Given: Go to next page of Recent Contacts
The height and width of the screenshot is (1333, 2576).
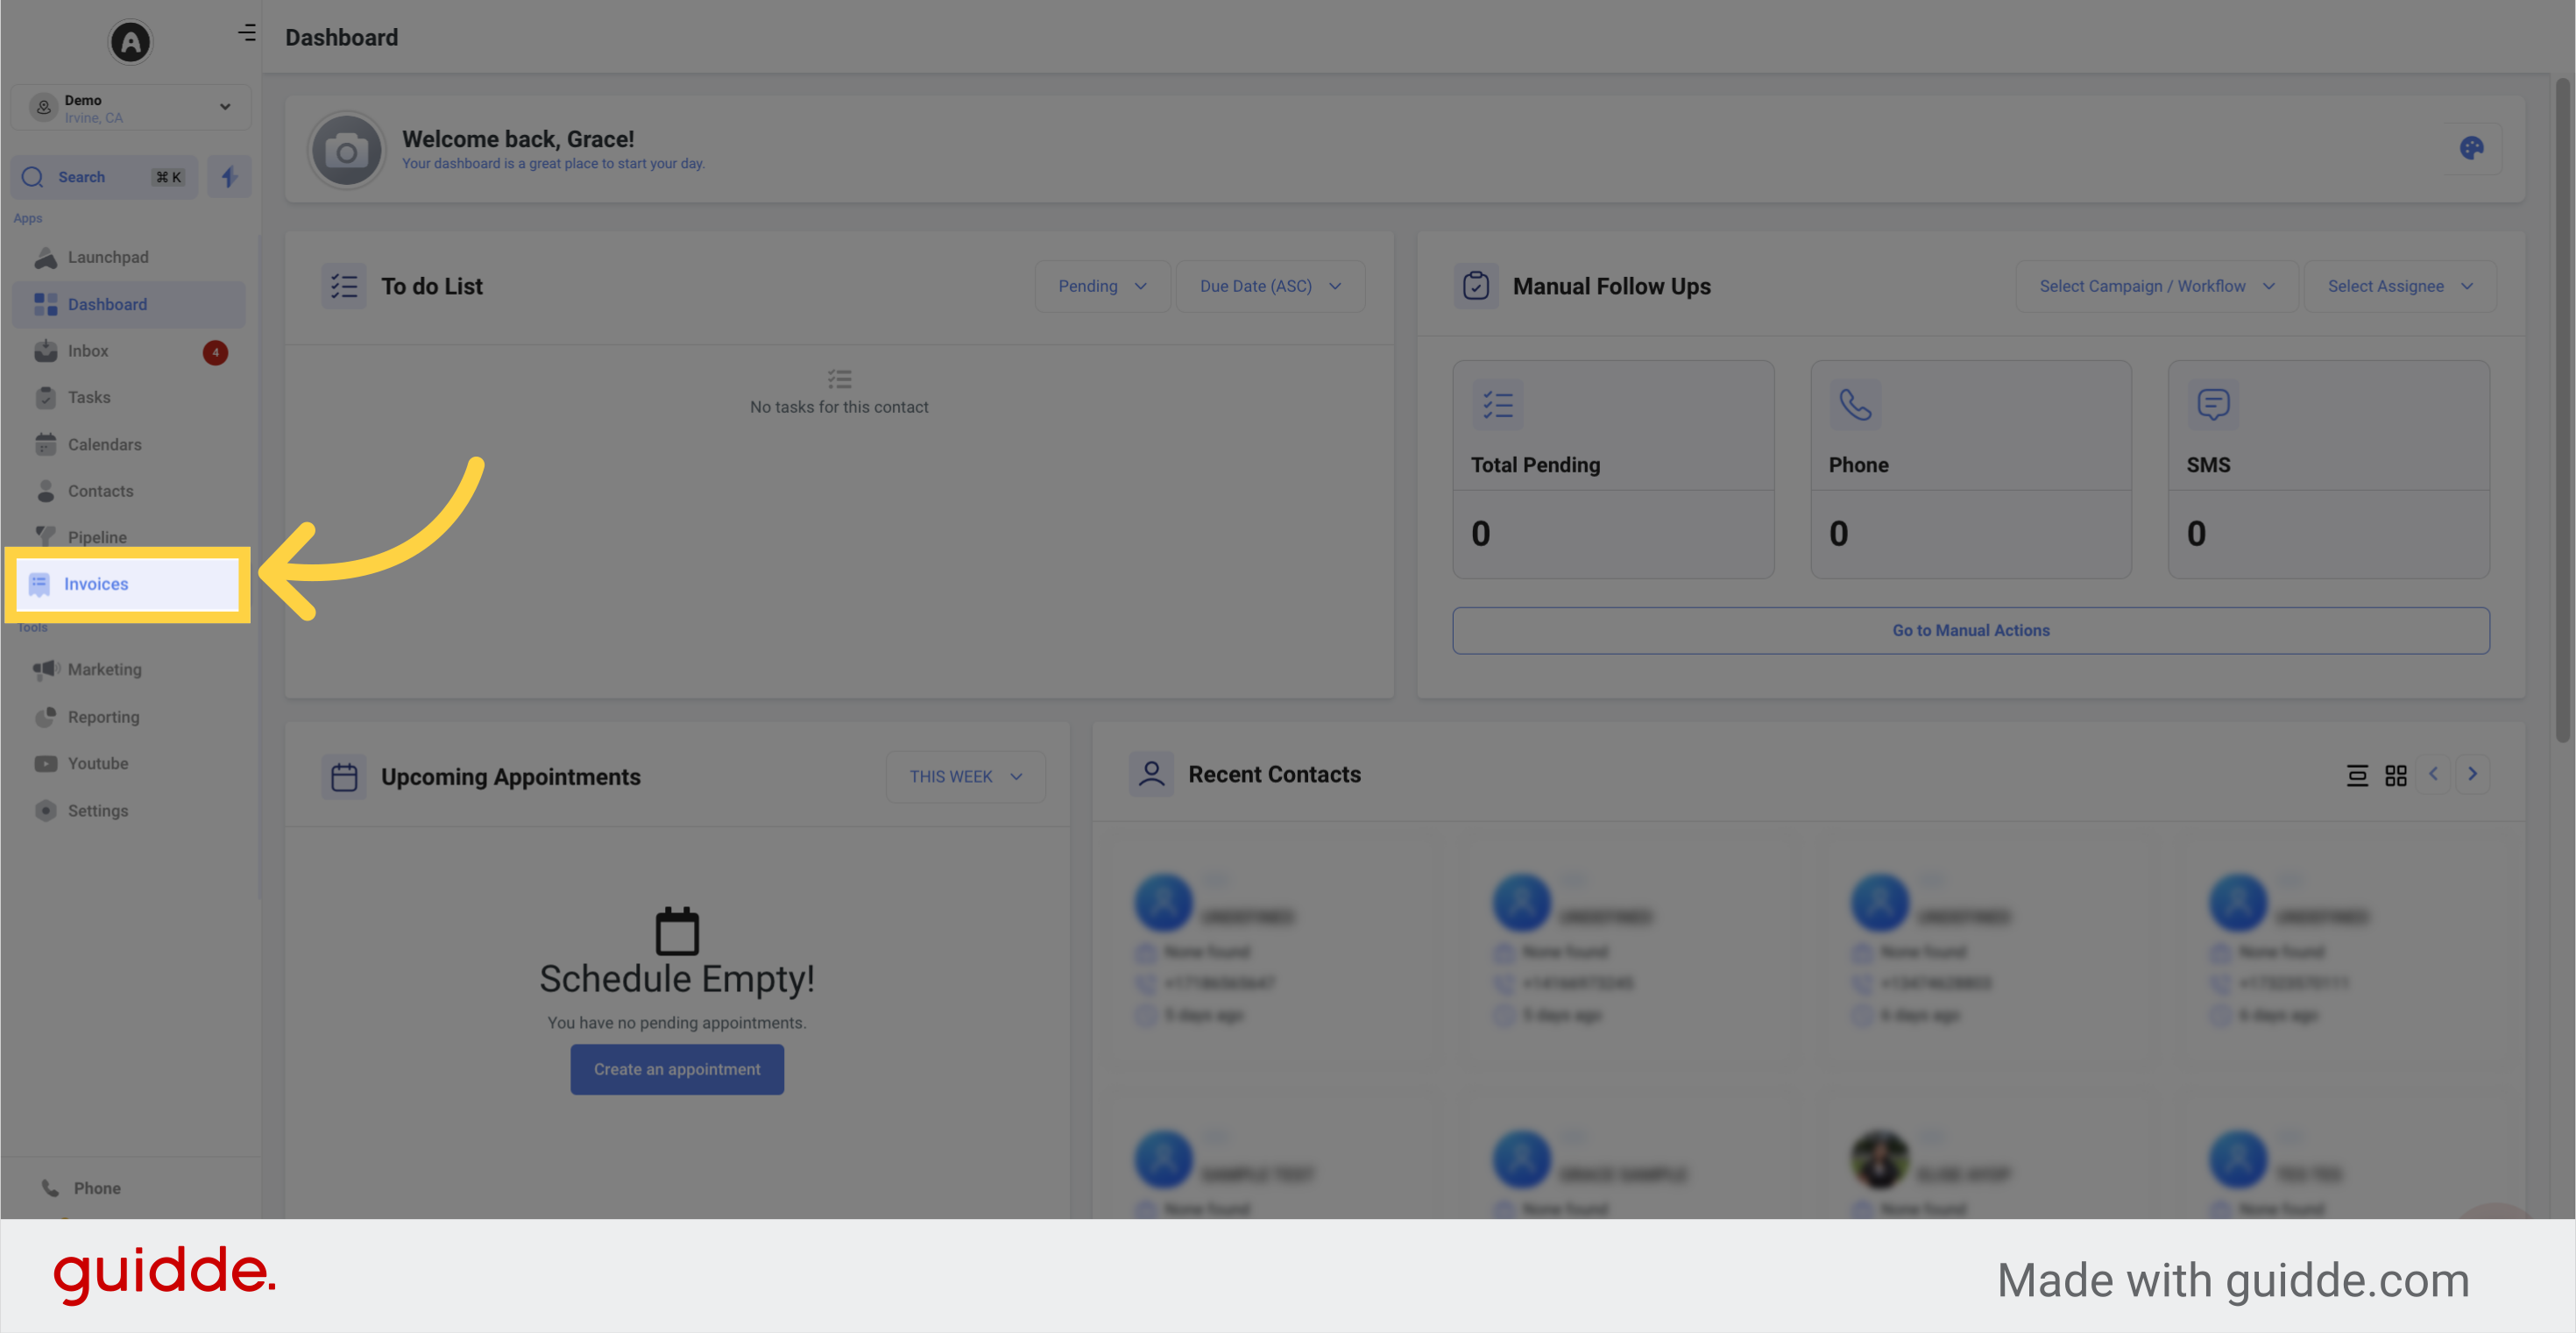Looking at the screenshot, I should tap(2472, 774).
